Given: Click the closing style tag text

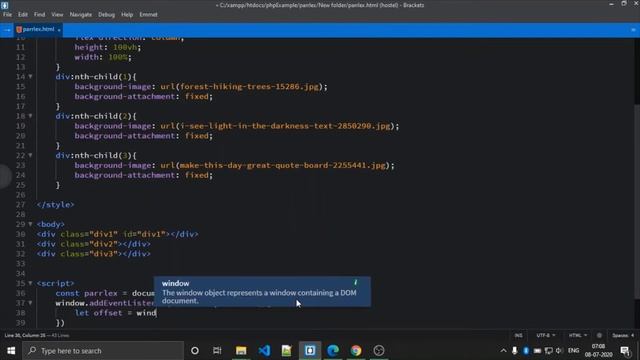Looking at the screenshot, I should click(56, 204).
